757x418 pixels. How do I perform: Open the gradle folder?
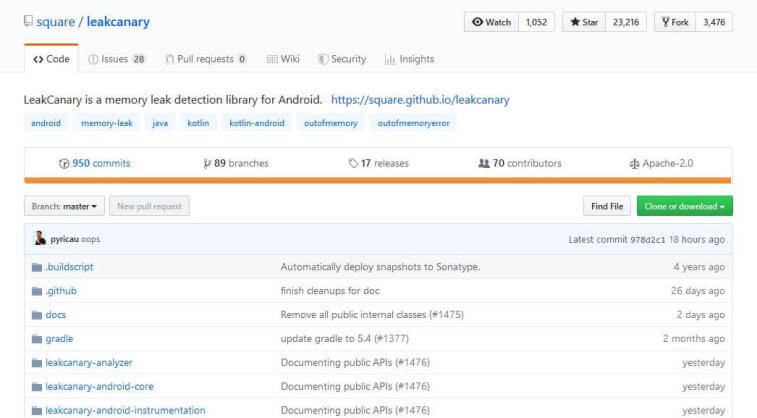[x=59, y=339]
